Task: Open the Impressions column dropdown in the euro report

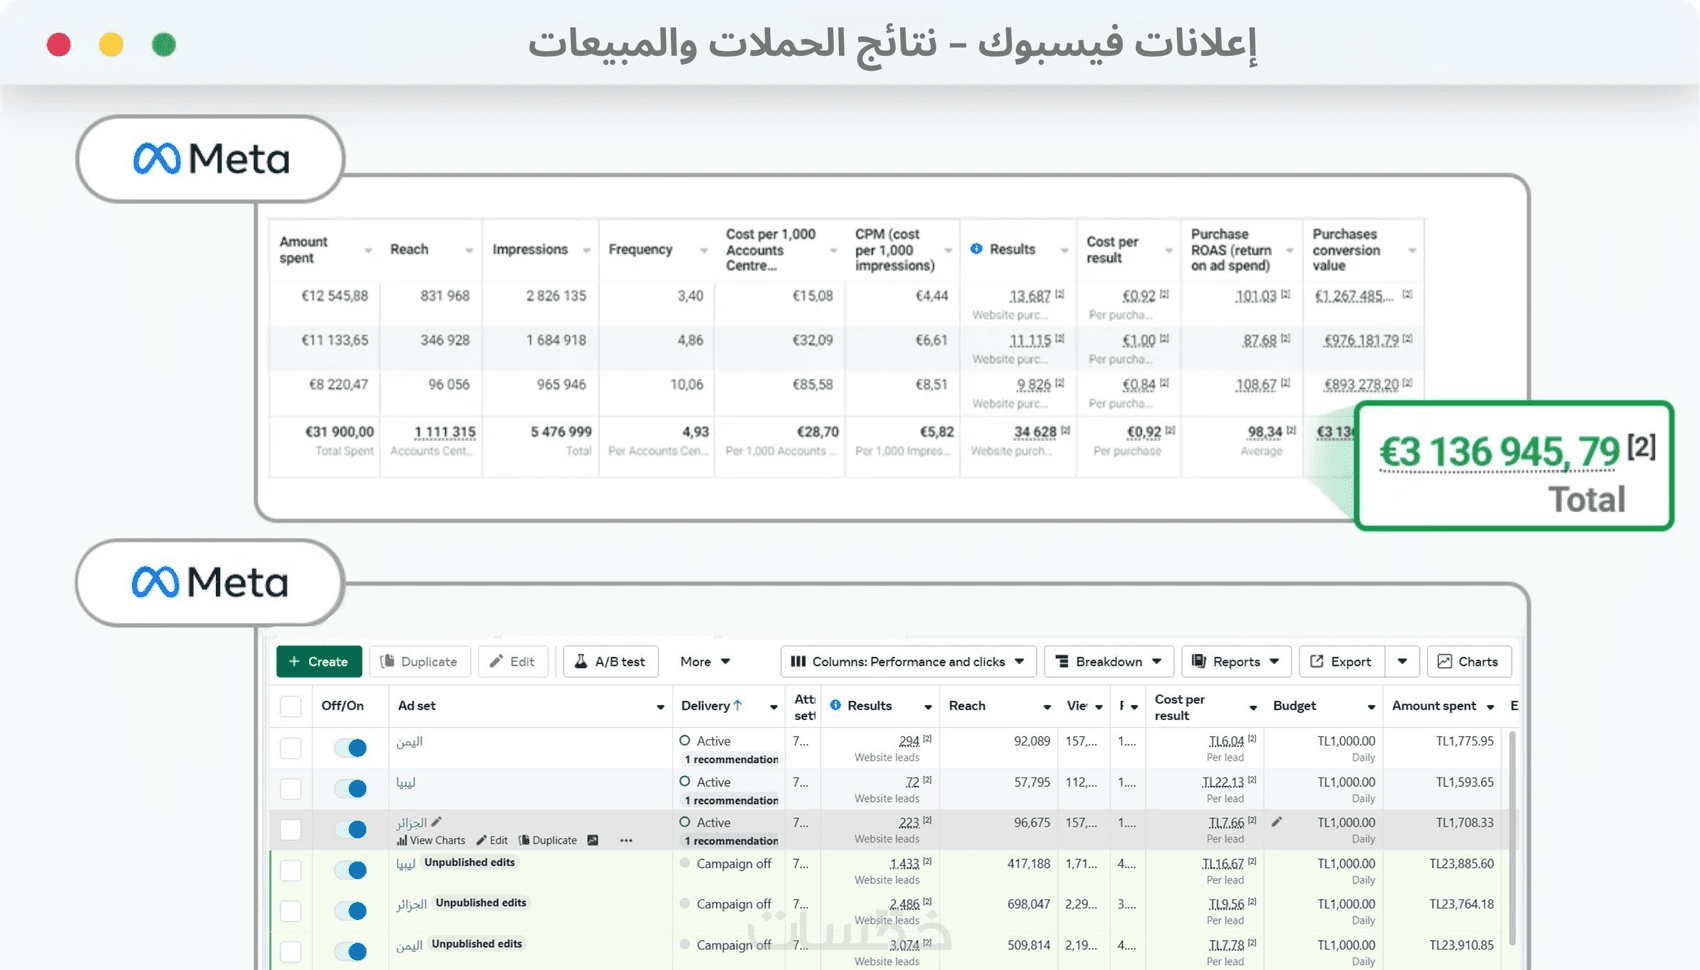Action: [586, 250]
